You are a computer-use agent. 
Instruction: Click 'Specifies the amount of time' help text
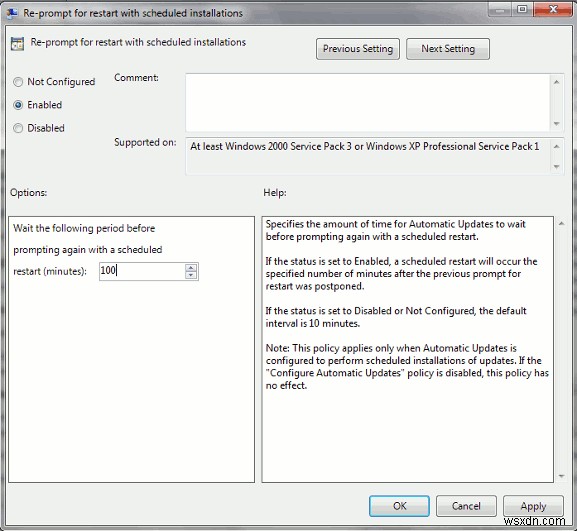[396, 230]
